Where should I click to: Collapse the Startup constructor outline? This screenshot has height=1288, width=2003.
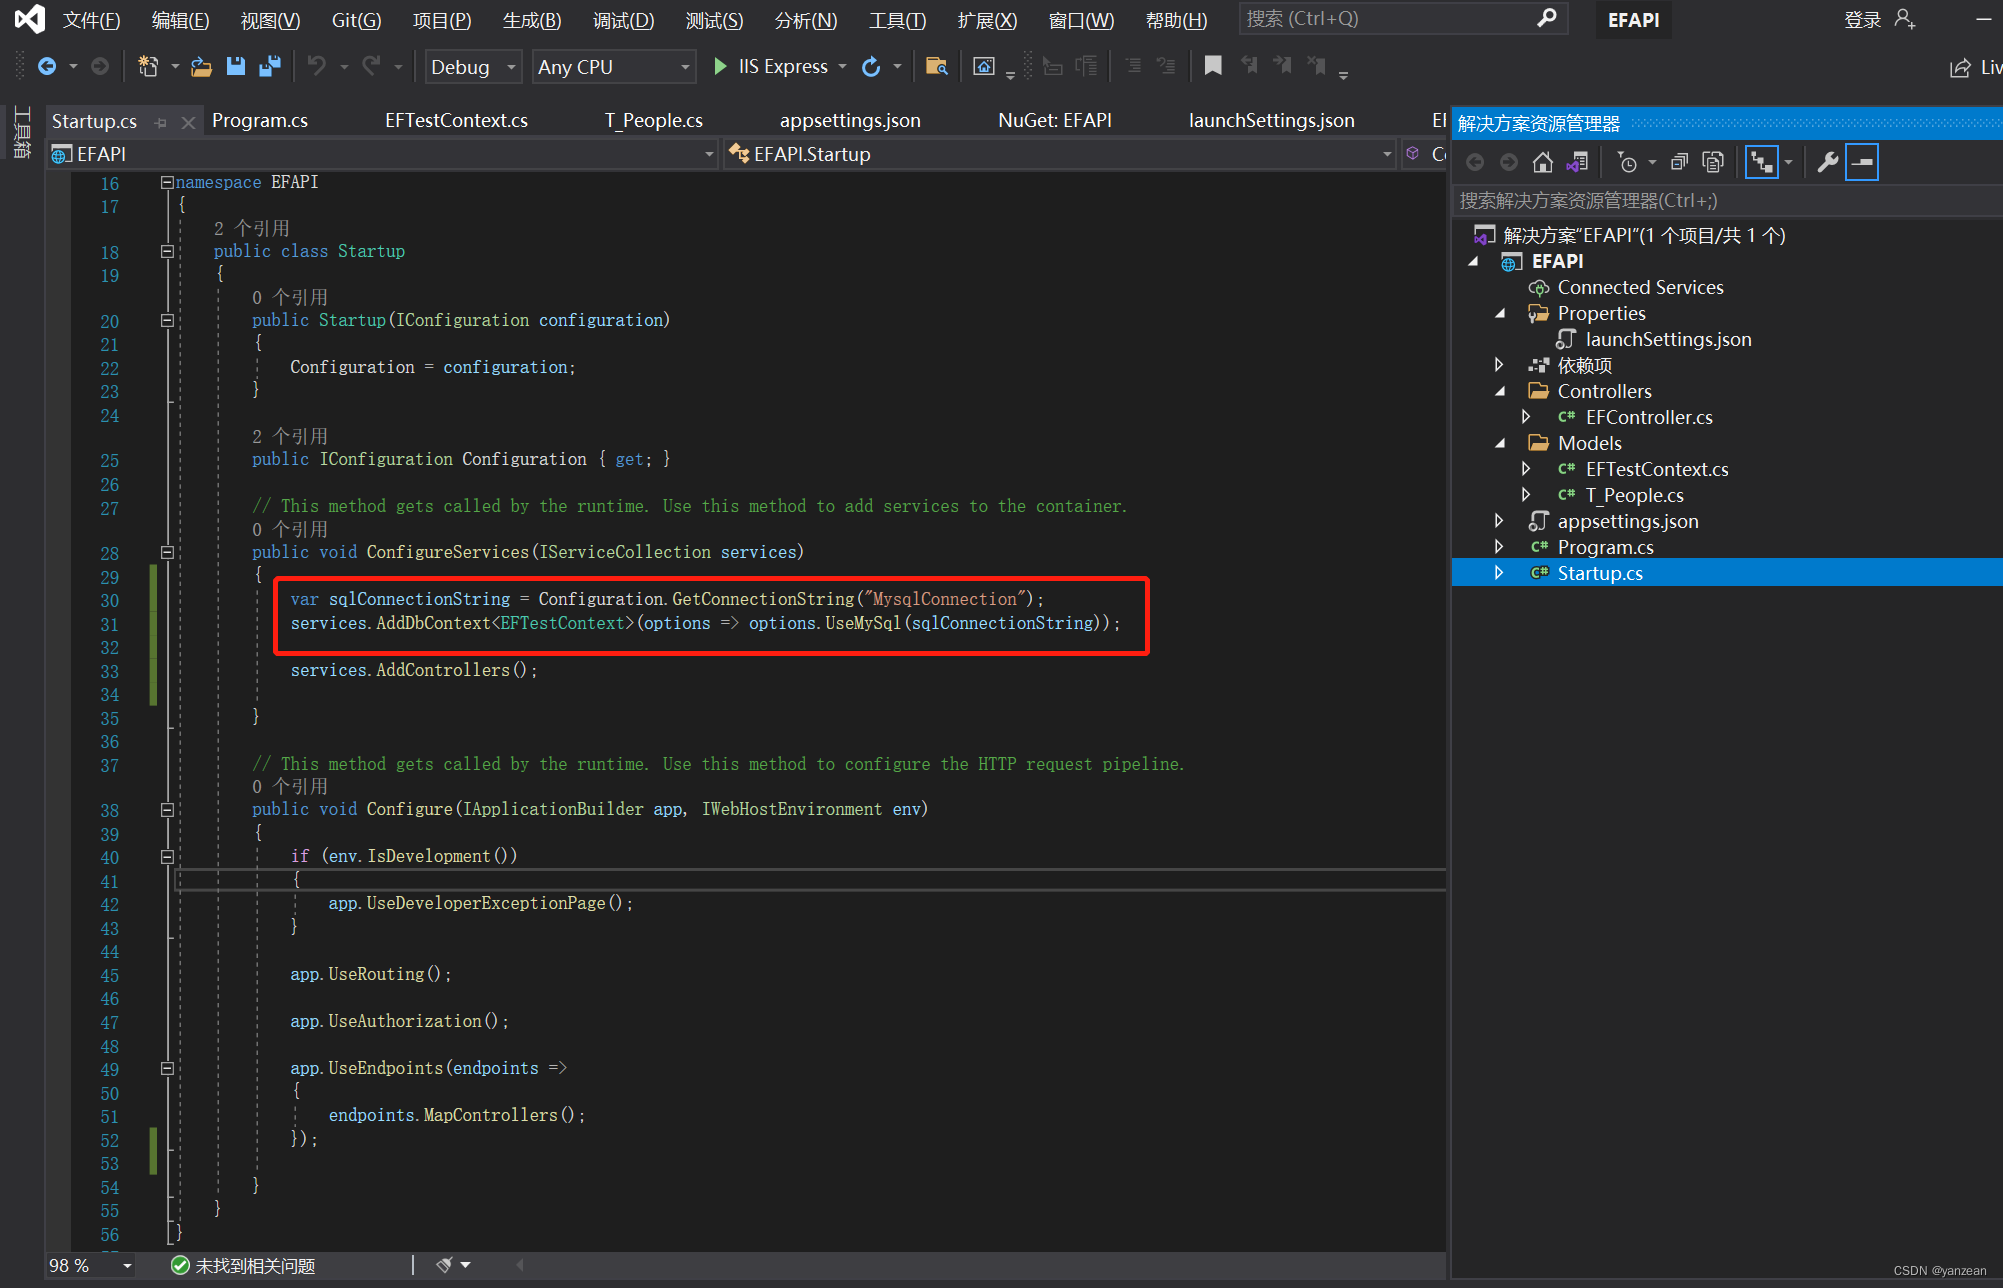click(167, 320)
